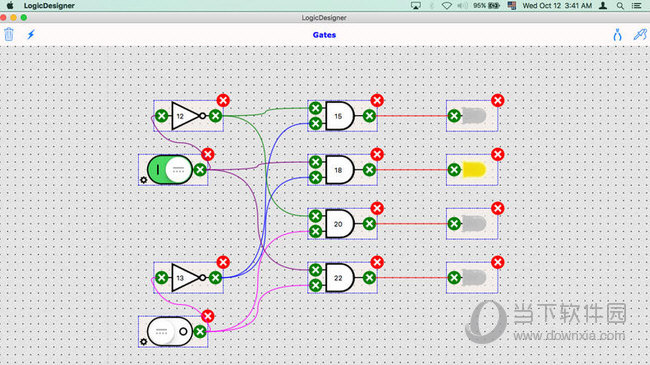This screenshot has height=365, width=650.
Task: Remove the white OFF switch component
Action: tap(208, 316)
